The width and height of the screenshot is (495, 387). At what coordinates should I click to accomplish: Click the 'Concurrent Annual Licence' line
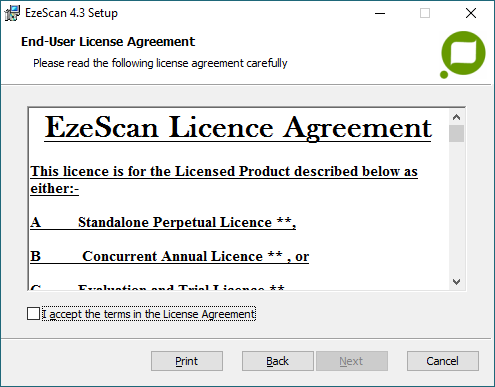[169, 256]
